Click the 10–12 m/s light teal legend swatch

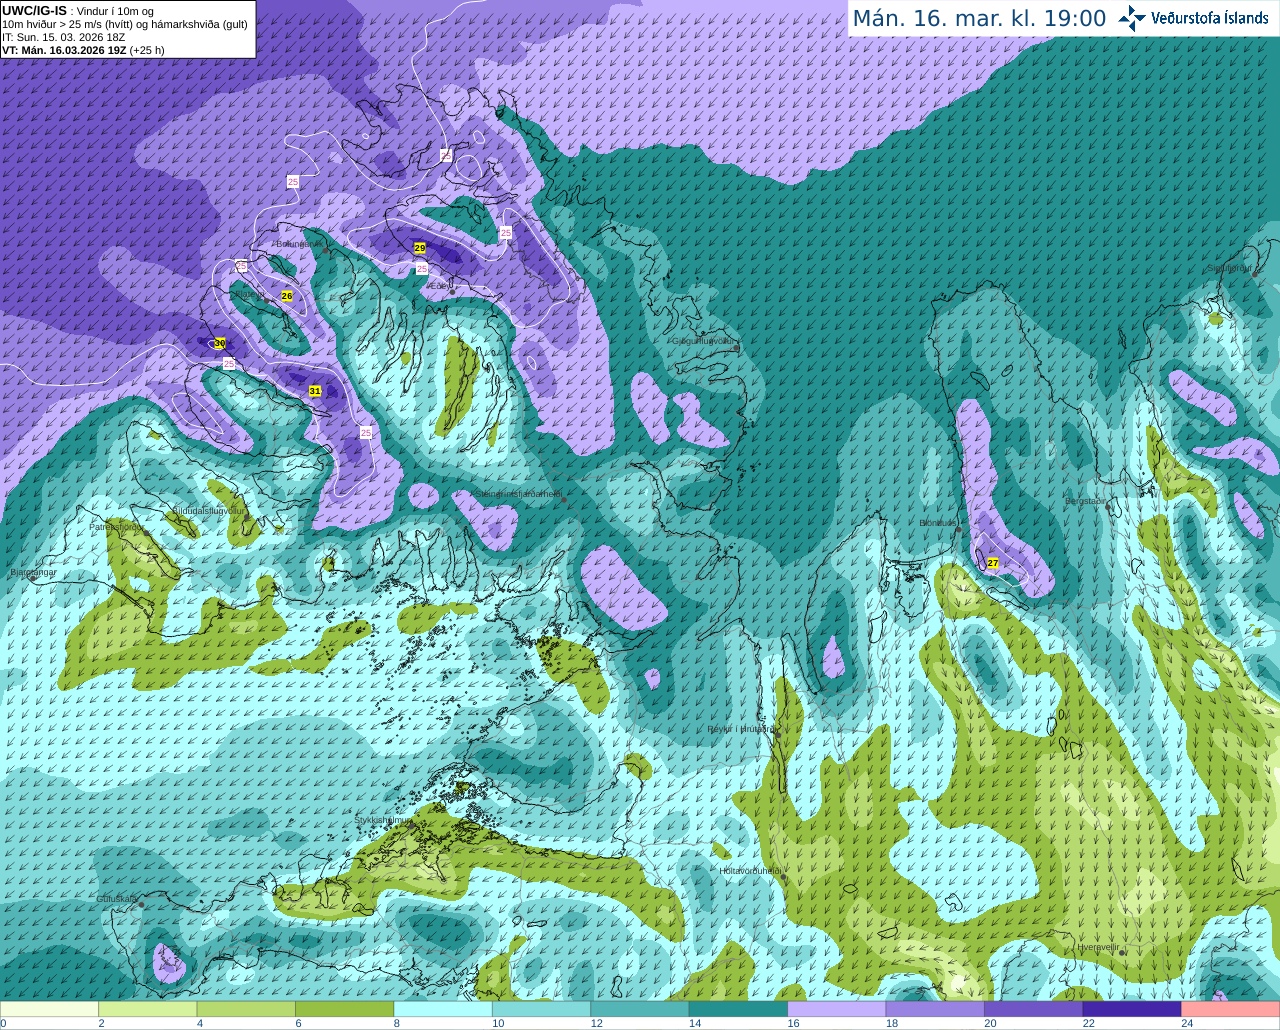(x=542, y=1009)
